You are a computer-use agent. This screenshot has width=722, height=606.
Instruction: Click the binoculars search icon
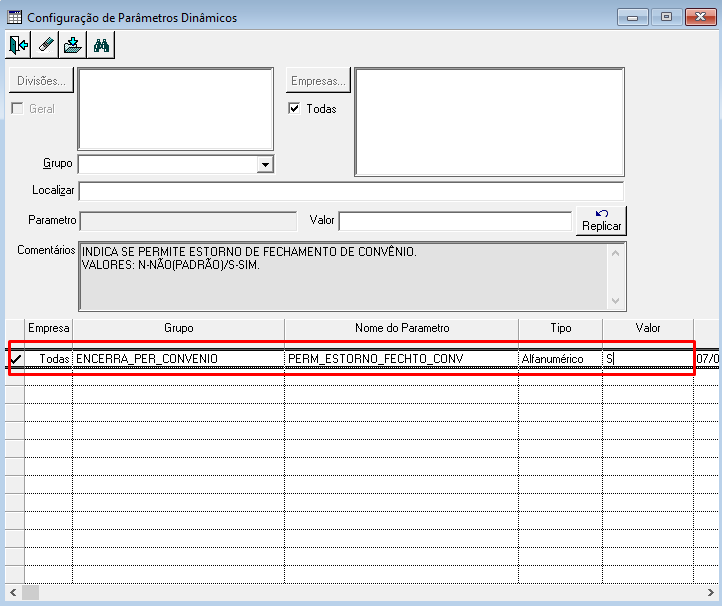click(x=101, y=45)
